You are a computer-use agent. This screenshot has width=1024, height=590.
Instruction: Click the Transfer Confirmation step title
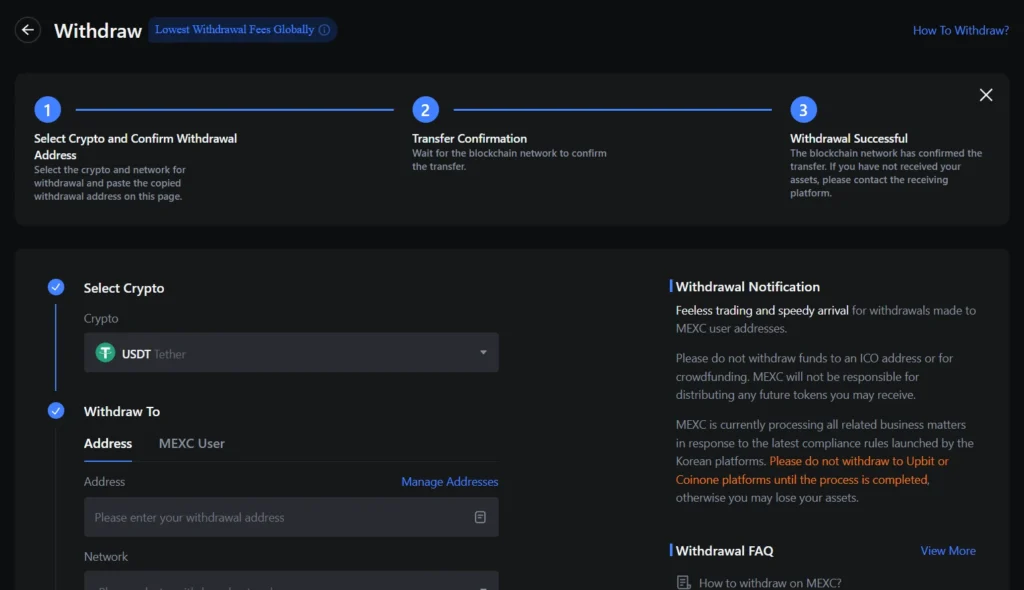[x=469, y=139]
